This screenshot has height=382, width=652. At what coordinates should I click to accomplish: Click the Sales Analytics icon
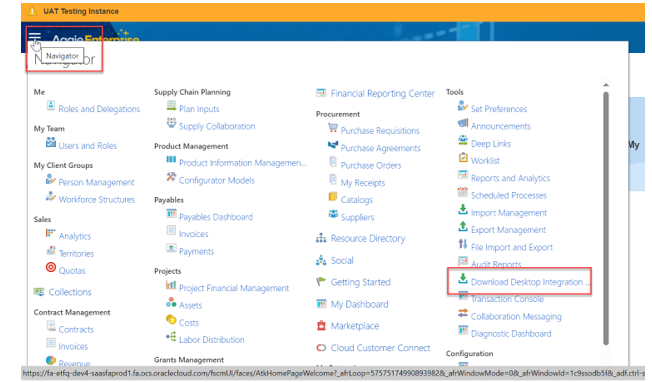(50, 233)
